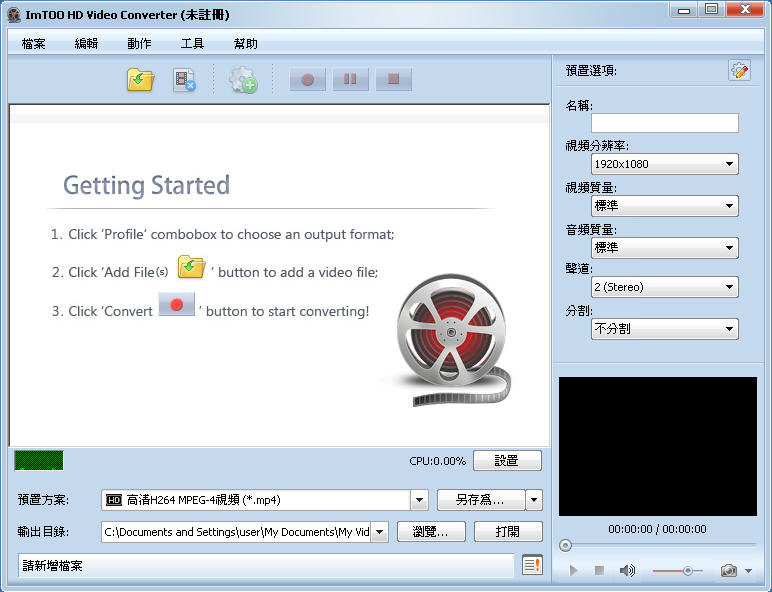Screen dimensions: 772x592
Task: Open the preset options edit icon
Action: pyautogui.click(x=739, y=70)
